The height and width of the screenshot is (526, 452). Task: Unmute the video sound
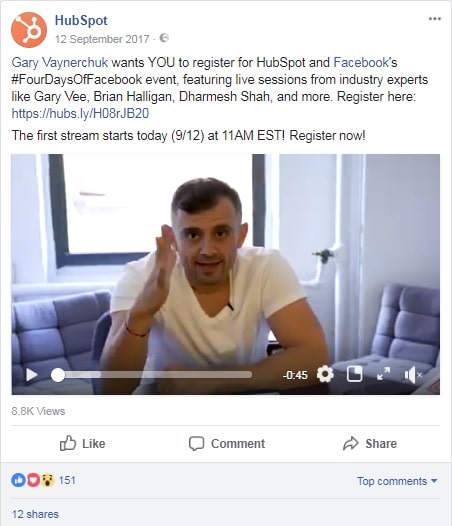click(x=413, y=375)
